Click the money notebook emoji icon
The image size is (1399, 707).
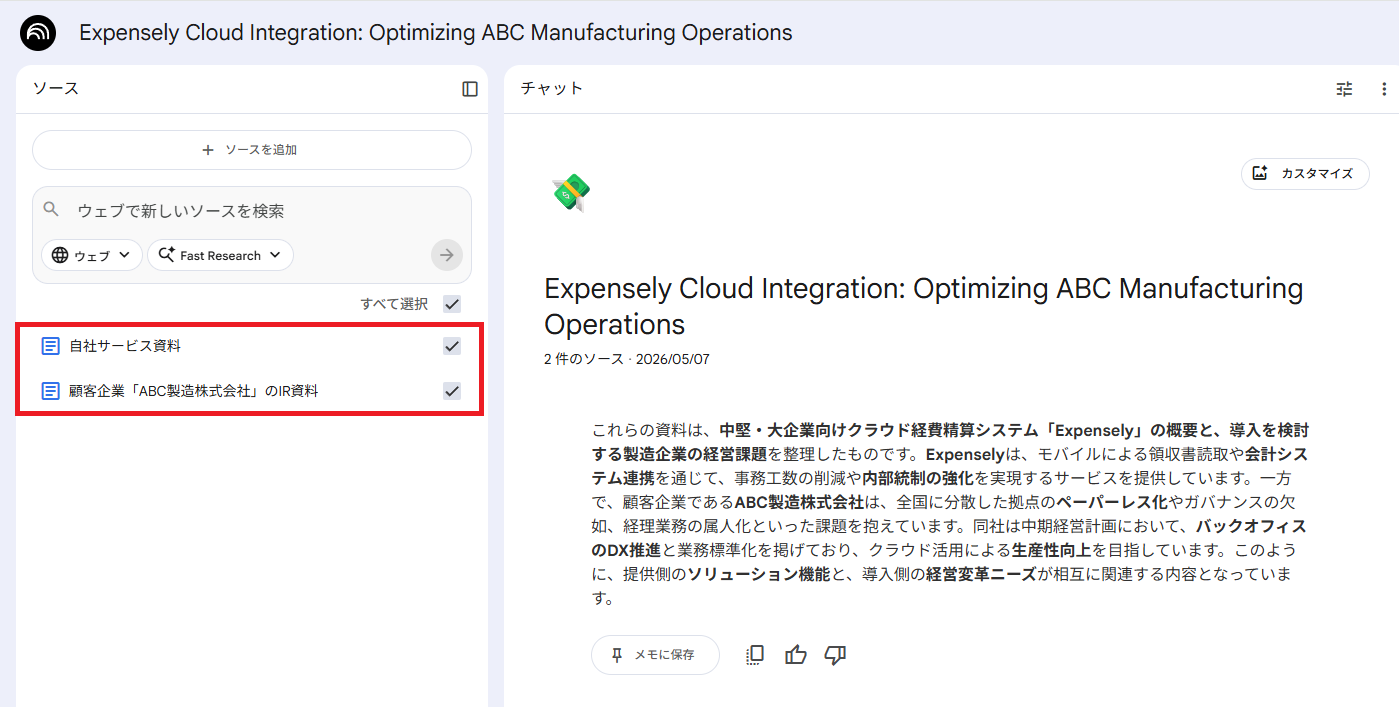[571, 192]
